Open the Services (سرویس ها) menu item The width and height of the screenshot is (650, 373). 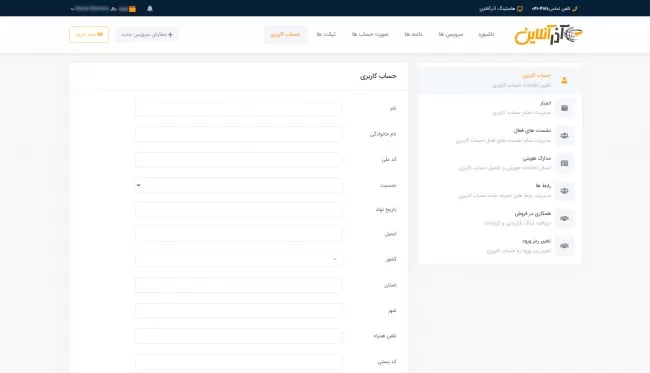[451, 34]
